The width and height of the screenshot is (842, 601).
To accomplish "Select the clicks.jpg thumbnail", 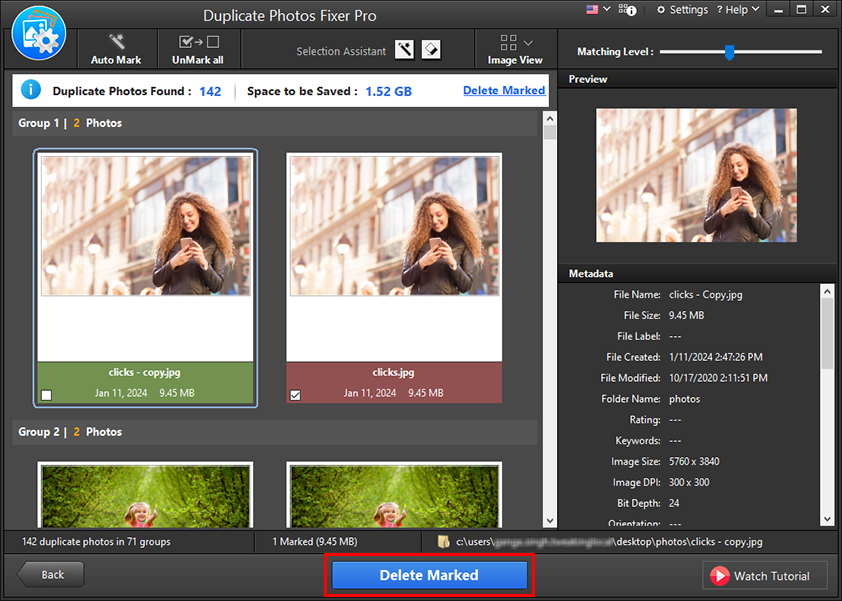I will point(395,226).
